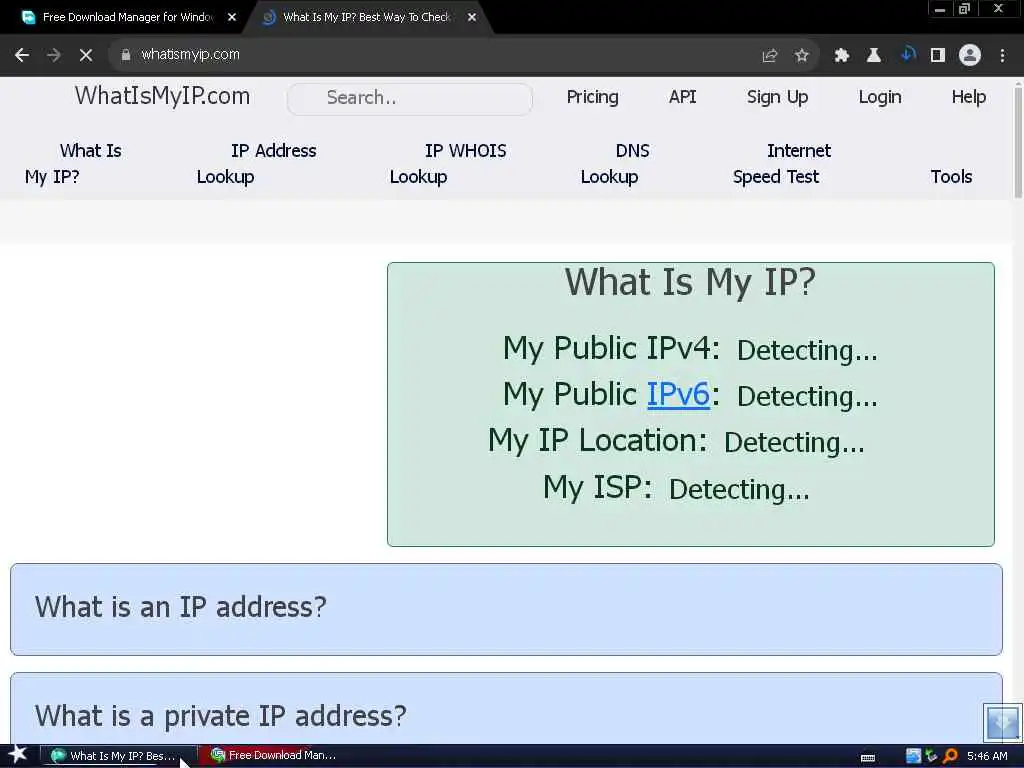1024x768 pixels.
Task: Stop the page from loading
Action: (x=86, y=55)
